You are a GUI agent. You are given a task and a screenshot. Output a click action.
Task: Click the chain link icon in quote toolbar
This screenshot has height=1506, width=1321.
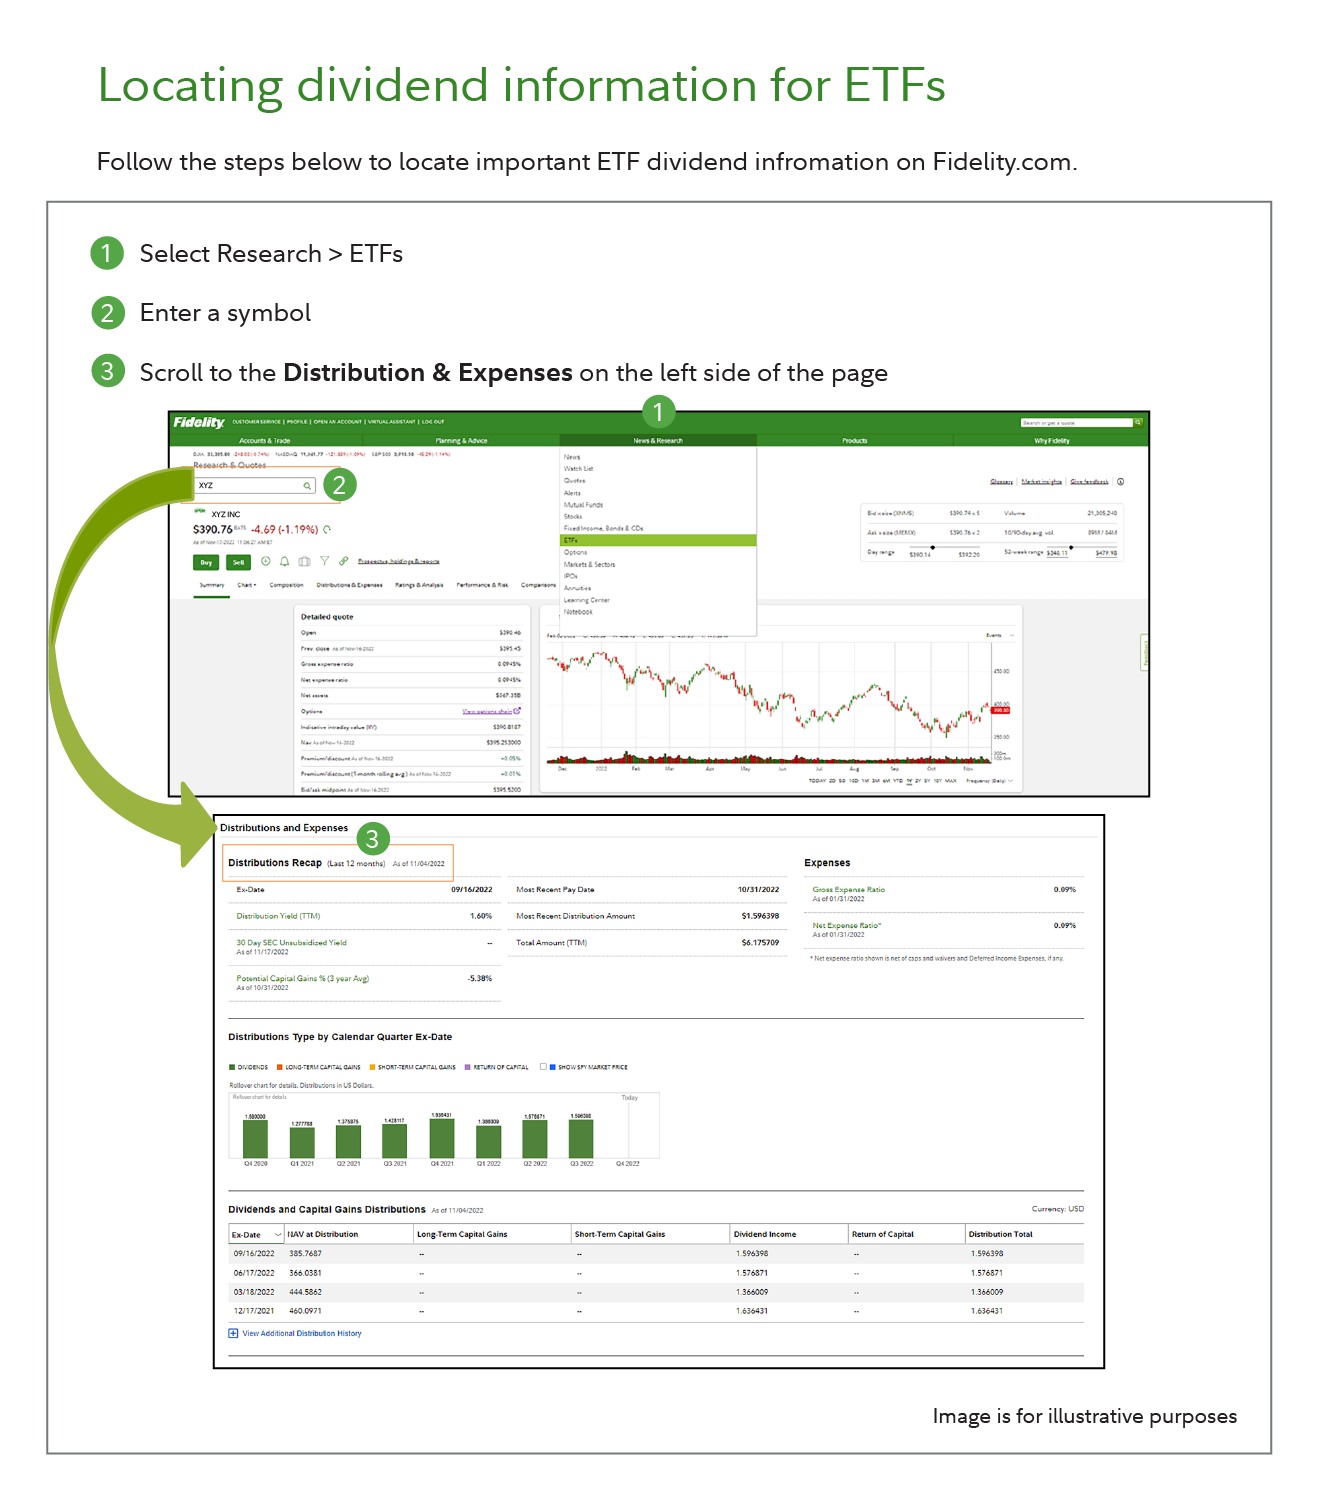coord(344,562)
